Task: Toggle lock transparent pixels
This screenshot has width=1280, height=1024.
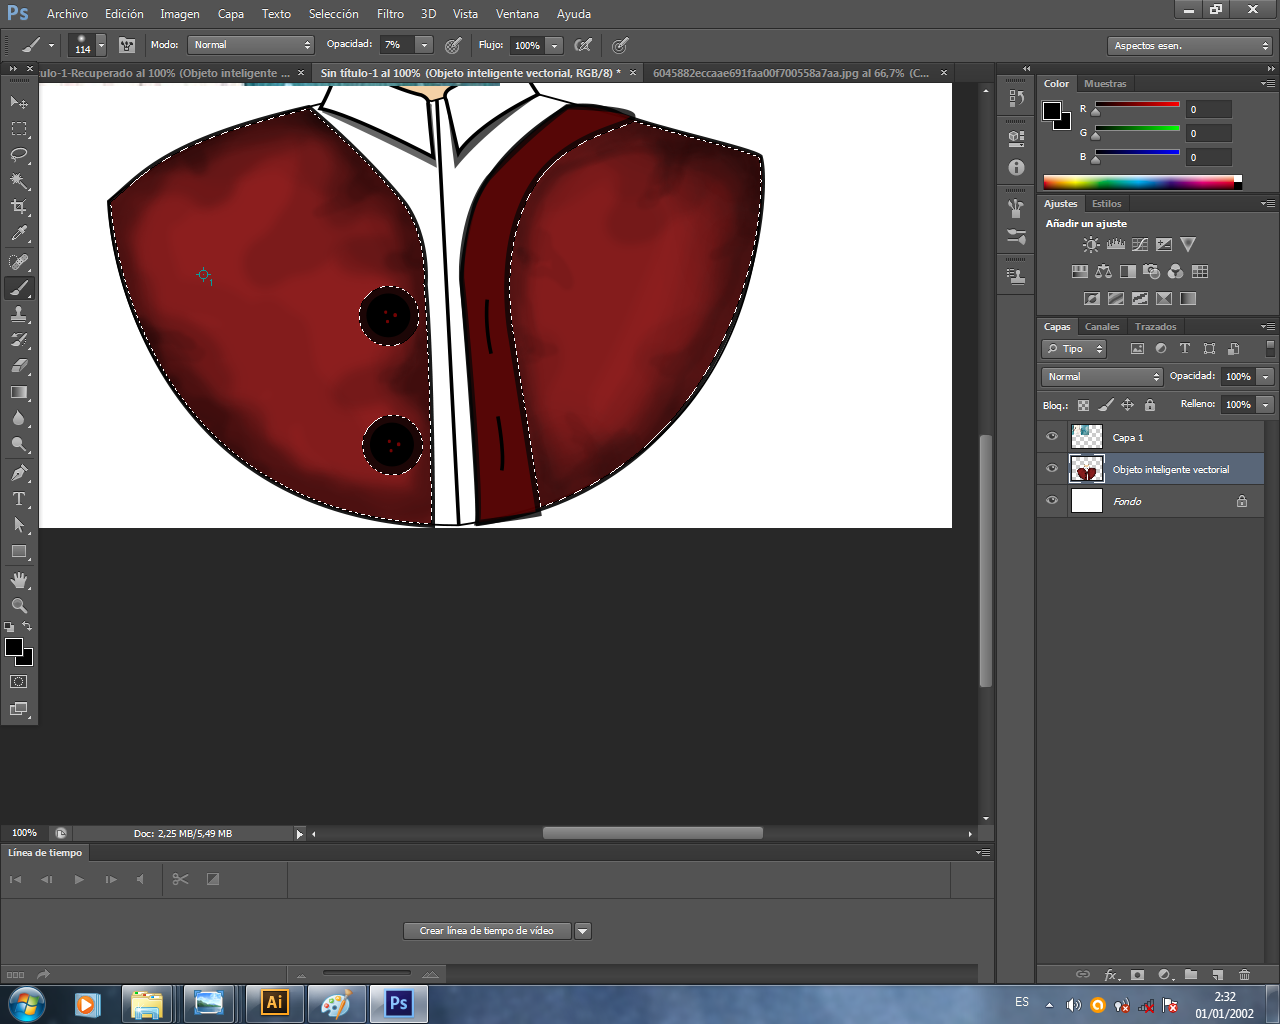Action: tap(1083, 405)
